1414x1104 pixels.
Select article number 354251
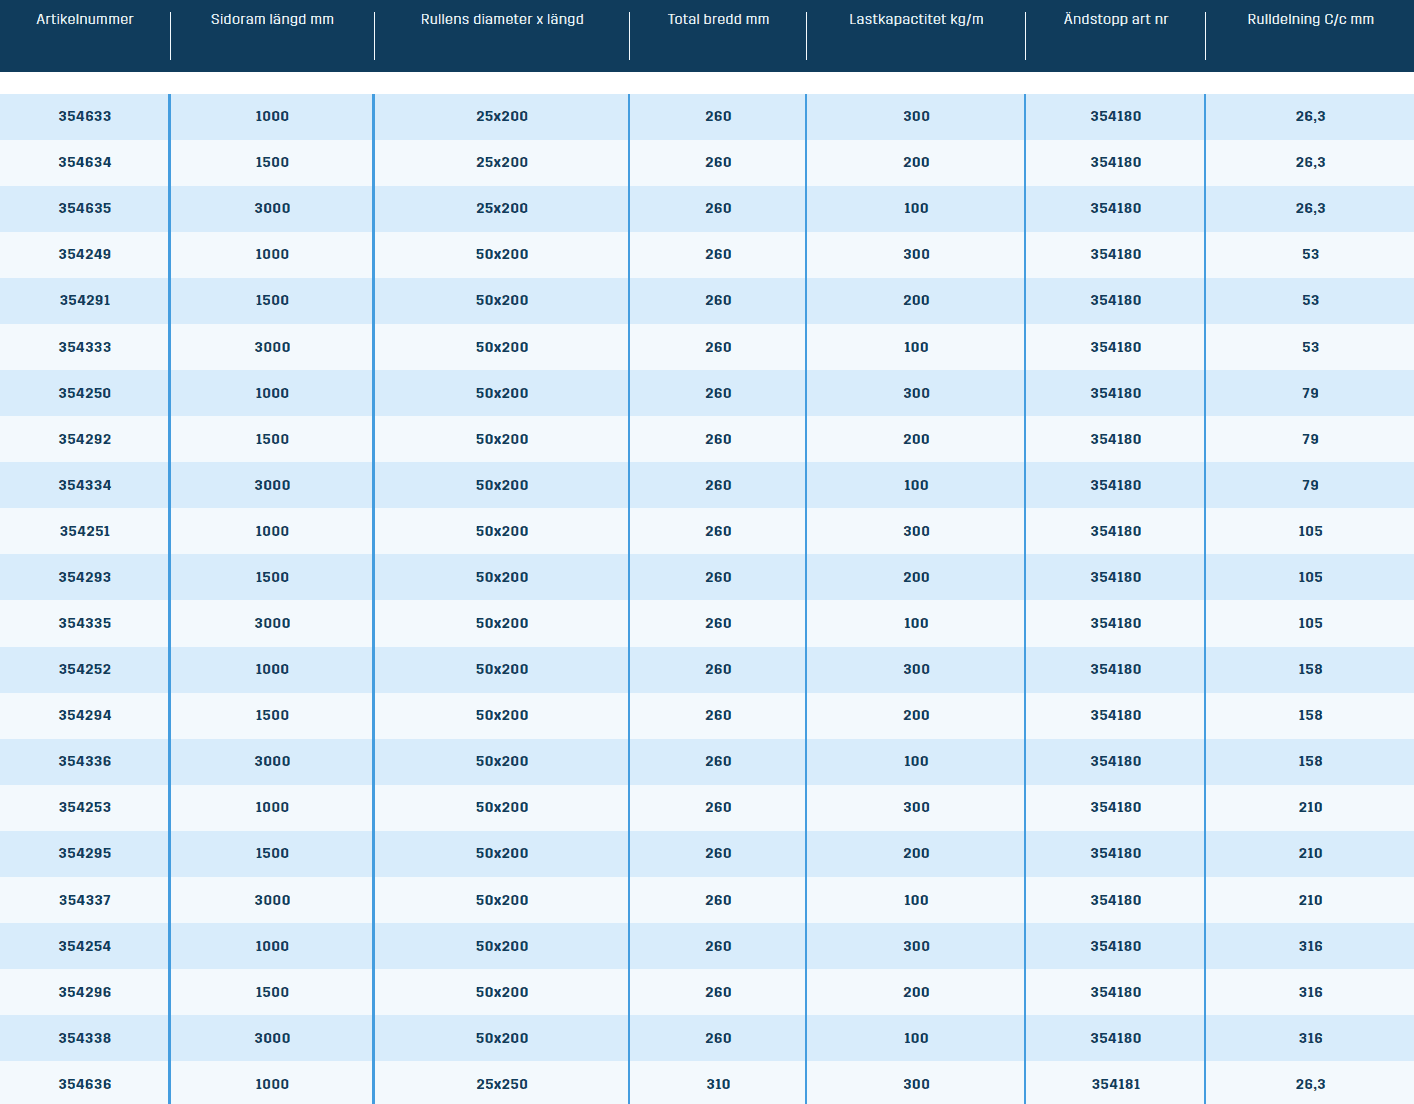[x=85, y=531]
